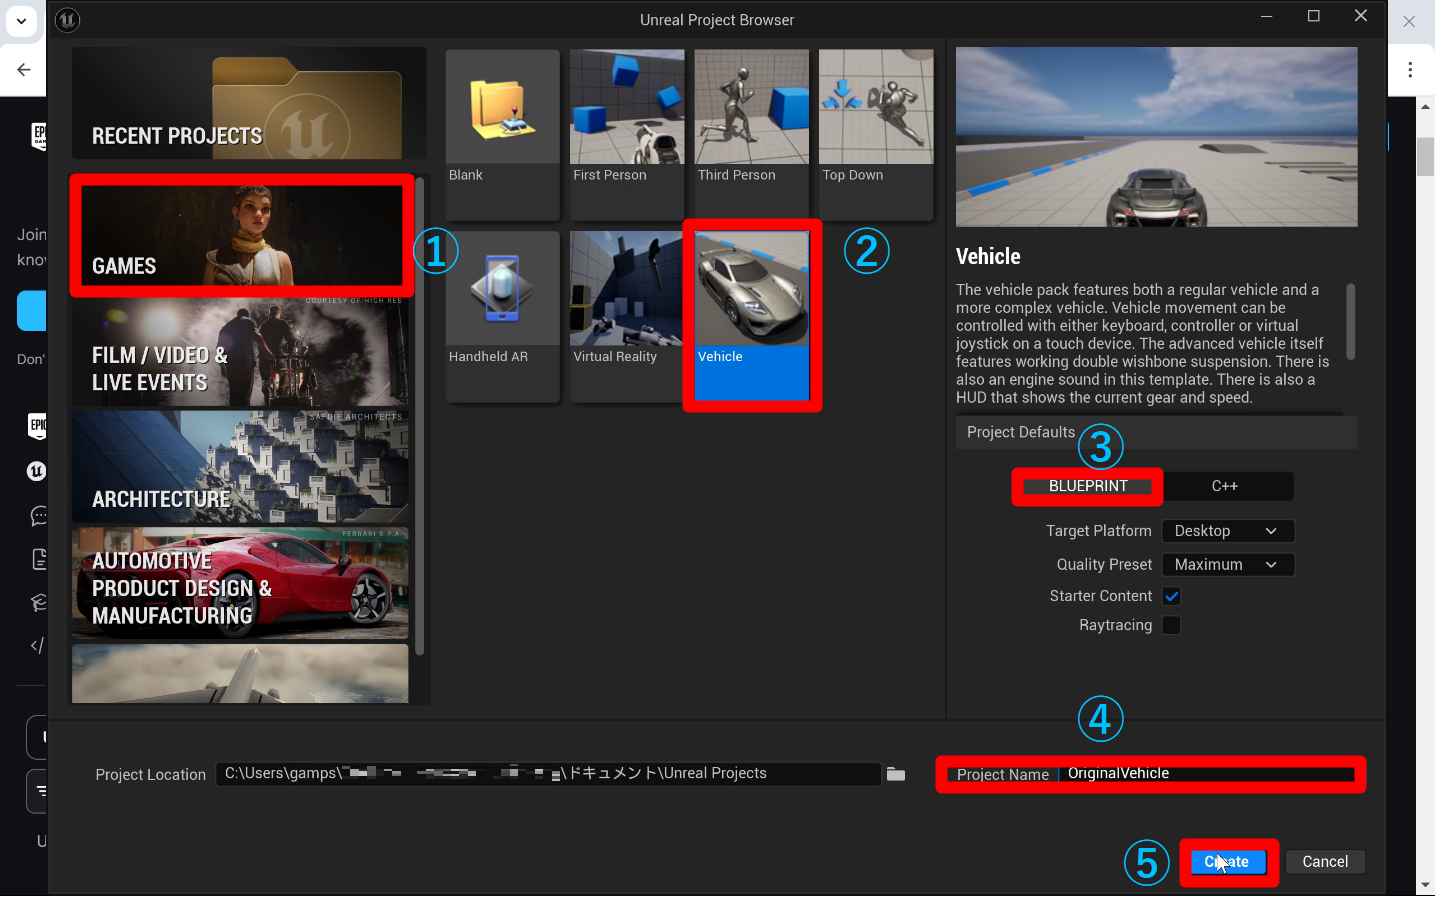Click the browser page scrollbar down arrow
The width and height of the screenshot is (1436, 902).
pos(1425,886)
